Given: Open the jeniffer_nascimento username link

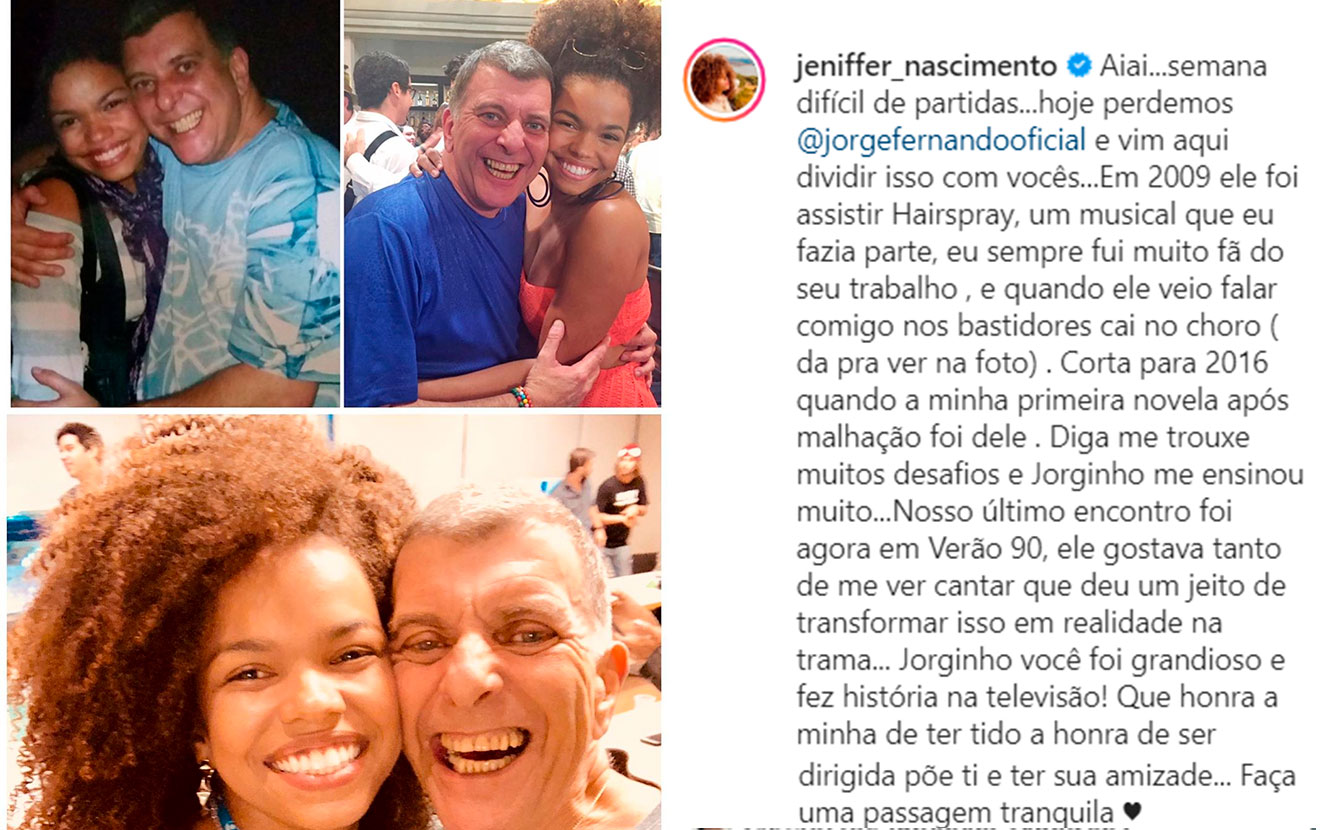Looking at the screenshot, I should click(926, 67).
